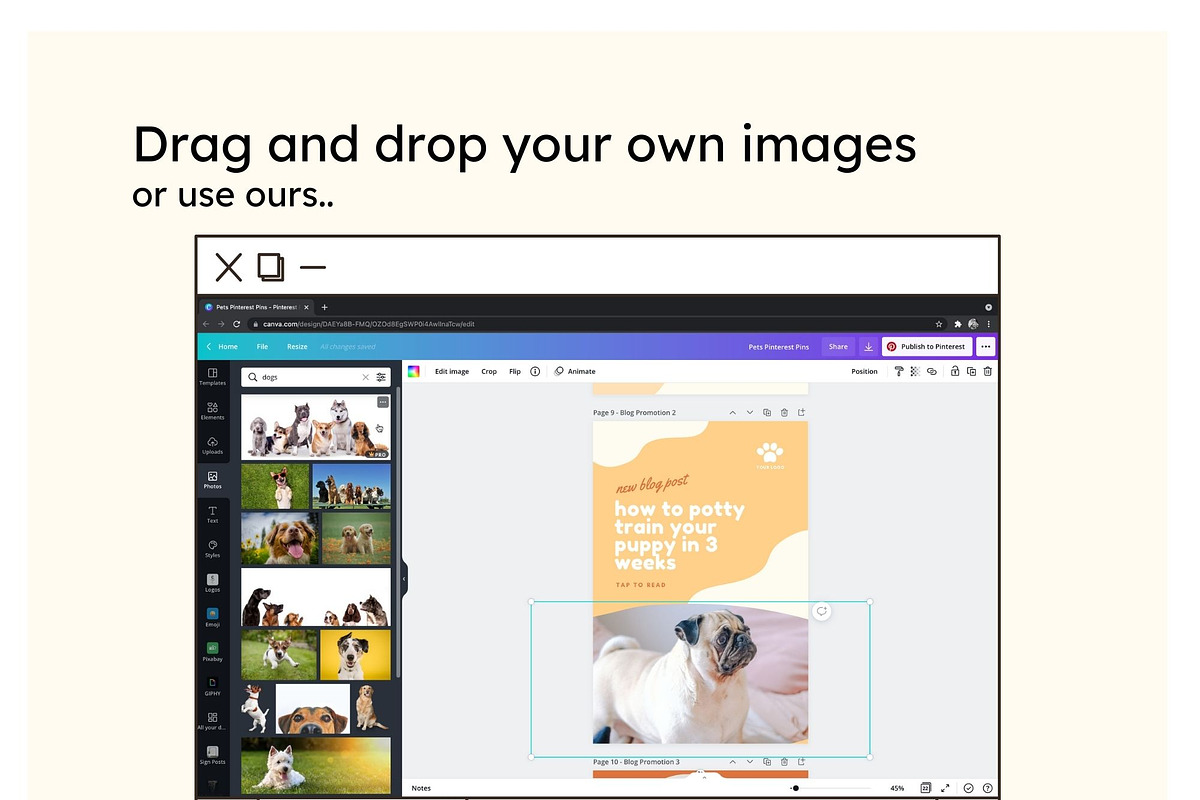Open a new browser tab

(x=324, y=307)
